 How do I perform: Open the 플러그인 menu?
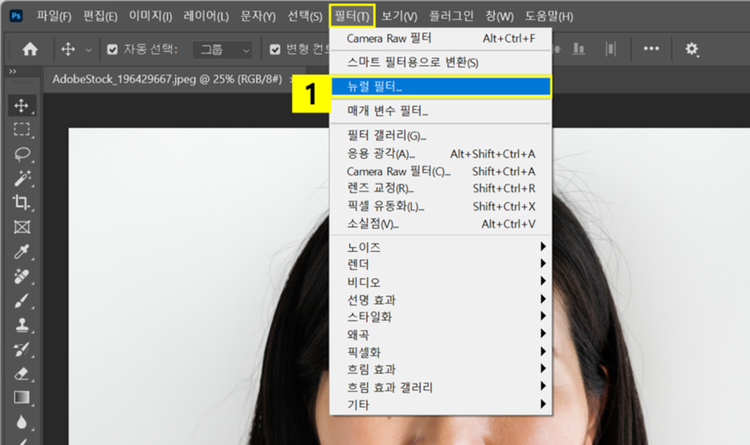(451, 16)
